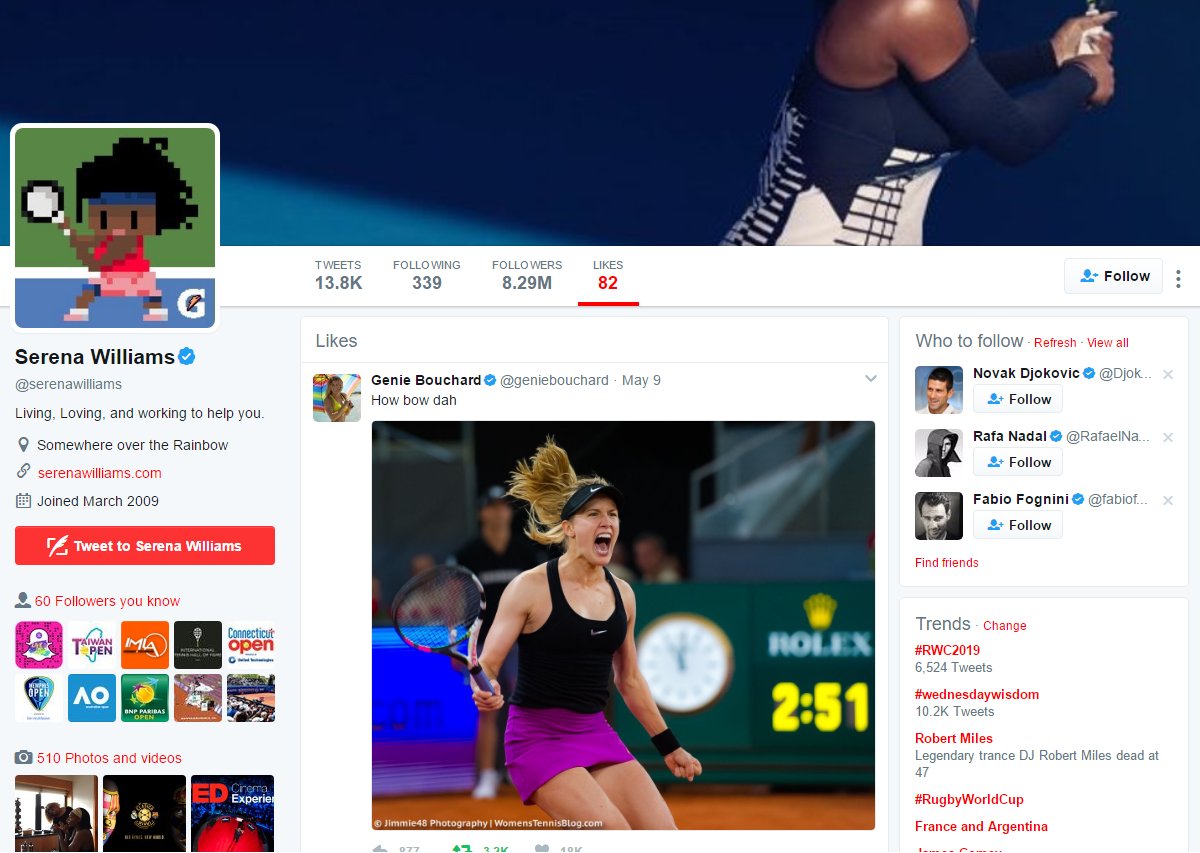Follow Fabio Fognini
This screenshot has width=1200, height=853.
pyautogui.click(x=1018, y=525)
